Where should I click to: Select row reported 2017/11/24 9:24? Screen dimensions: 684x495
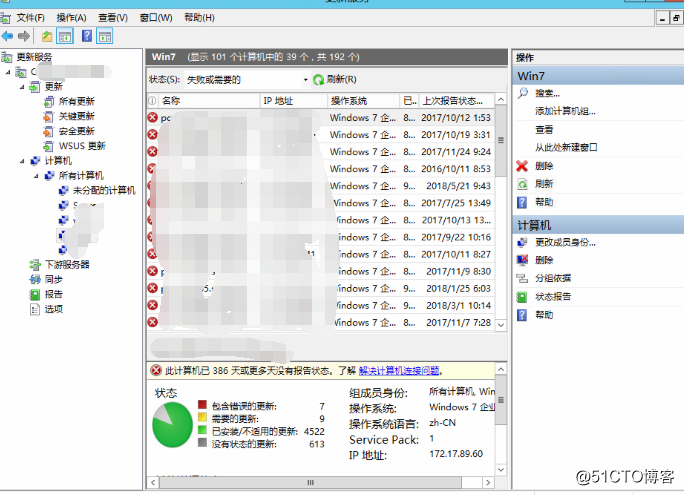tap(321, 152)
